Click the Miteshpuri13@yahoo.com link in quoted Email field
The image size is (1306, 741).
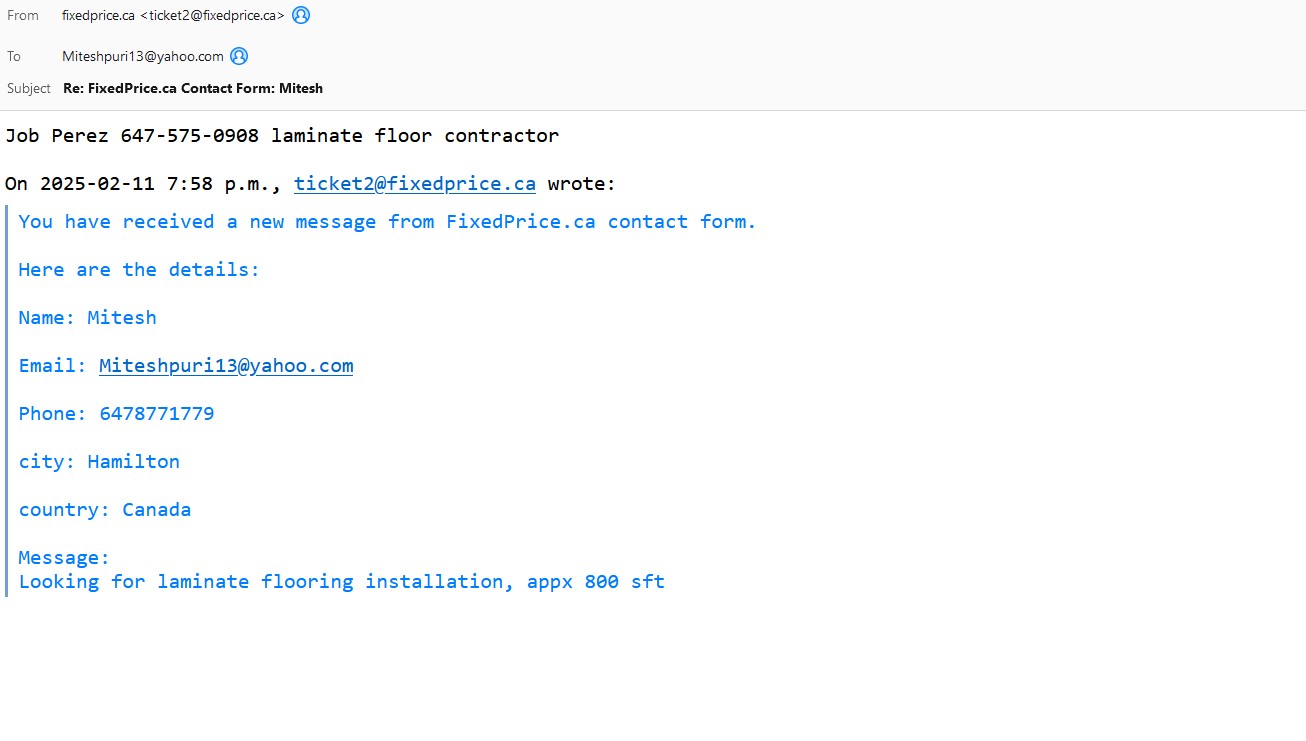(x=226, y=366)
